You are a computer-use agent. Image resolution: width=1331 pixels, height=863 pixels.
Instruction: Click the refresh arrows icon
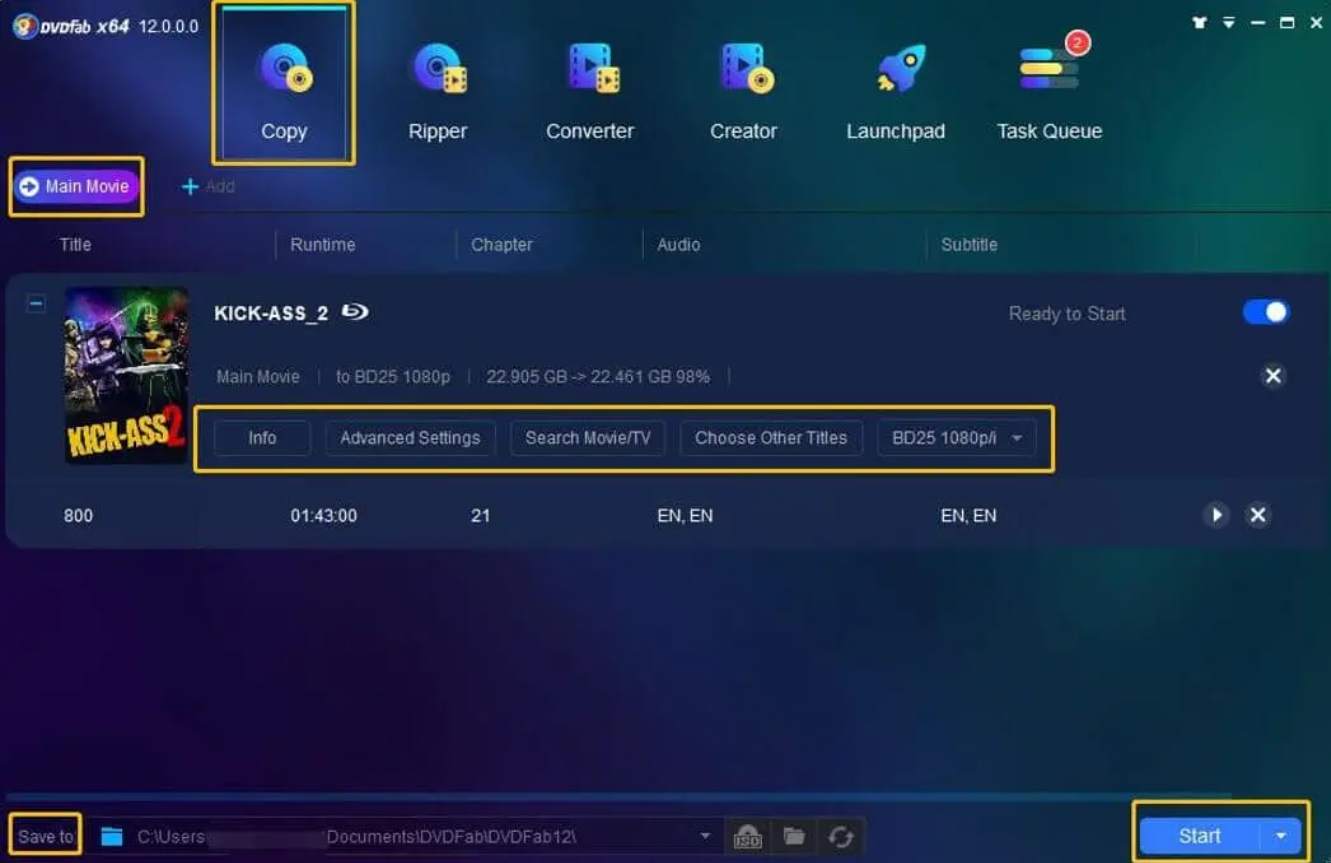[840, 836]
